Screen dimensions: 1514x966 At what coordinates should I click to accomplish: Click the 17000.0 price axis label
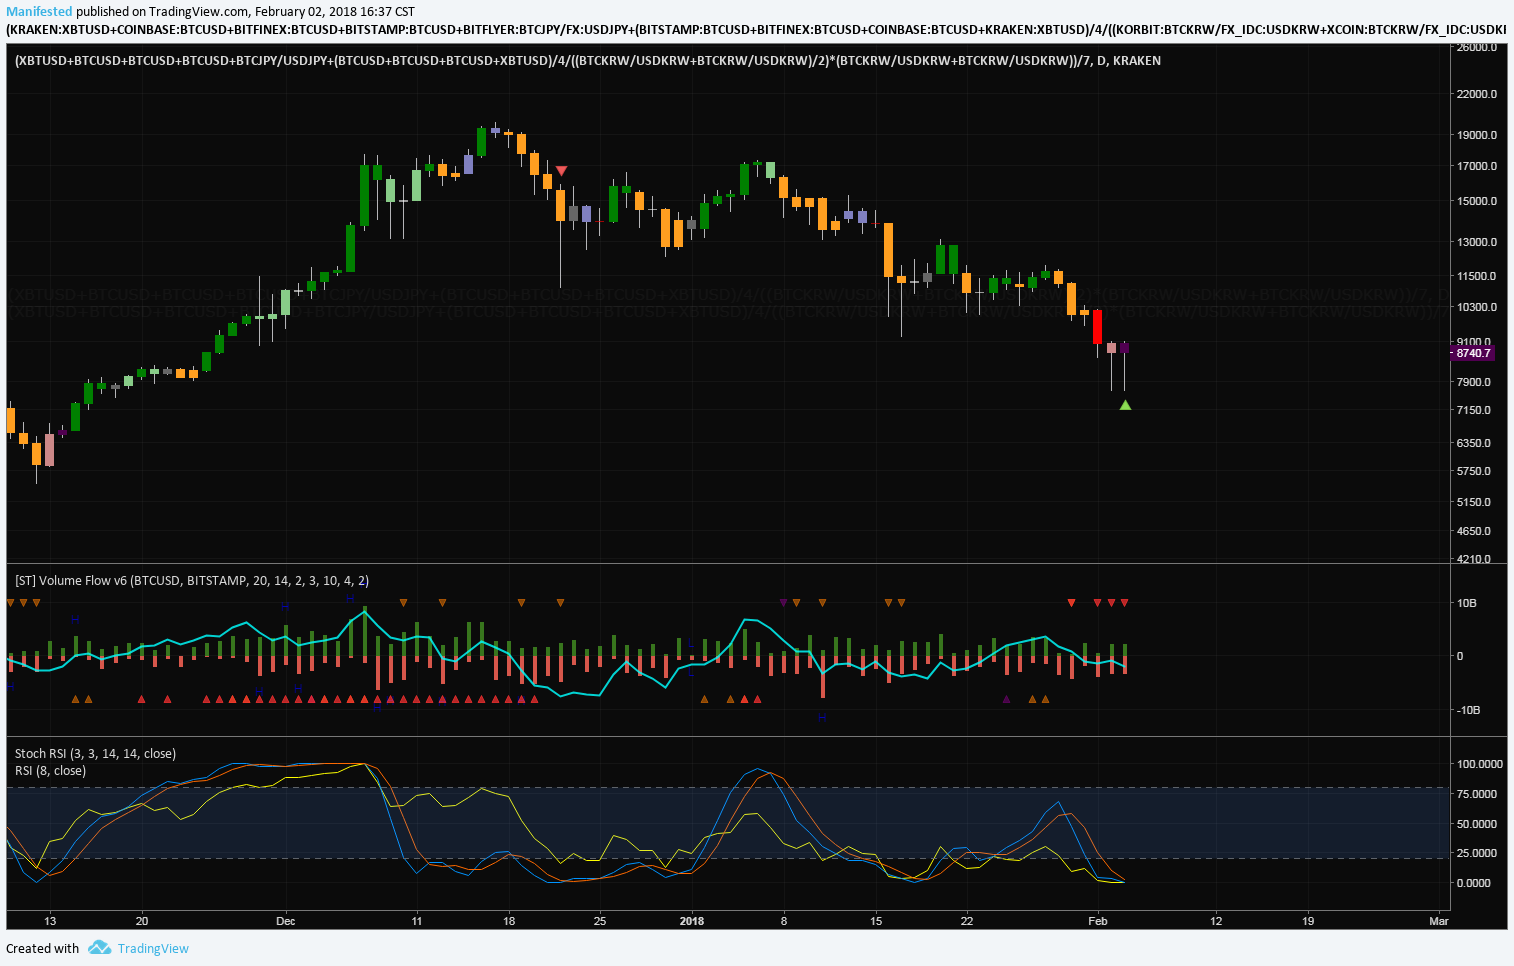(1477, 166)
